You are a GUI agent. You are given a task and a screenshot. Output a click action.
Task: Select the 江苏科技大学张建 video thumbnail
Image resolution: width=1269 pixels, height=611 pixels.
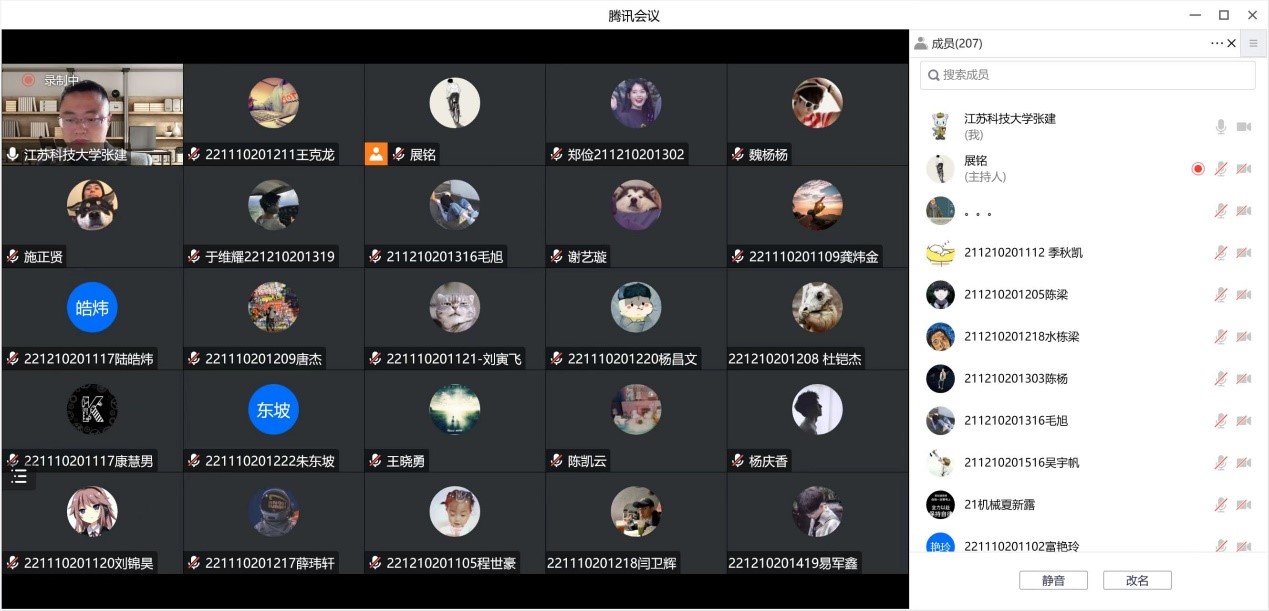tap(92, 114)
